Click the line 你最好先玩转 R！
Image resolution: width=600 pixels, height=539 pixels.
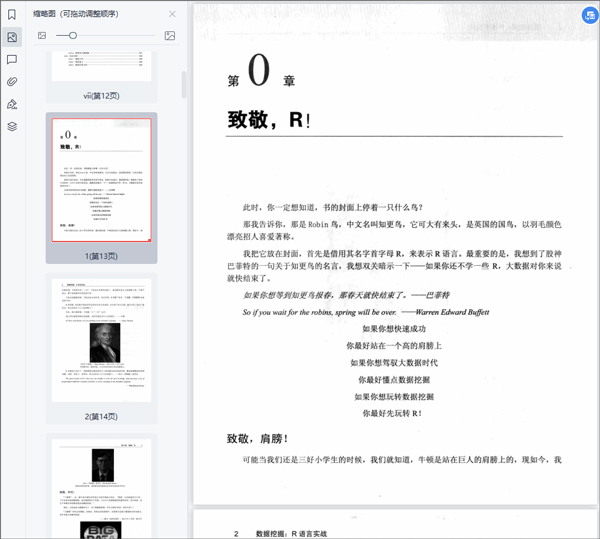[392, 413]
